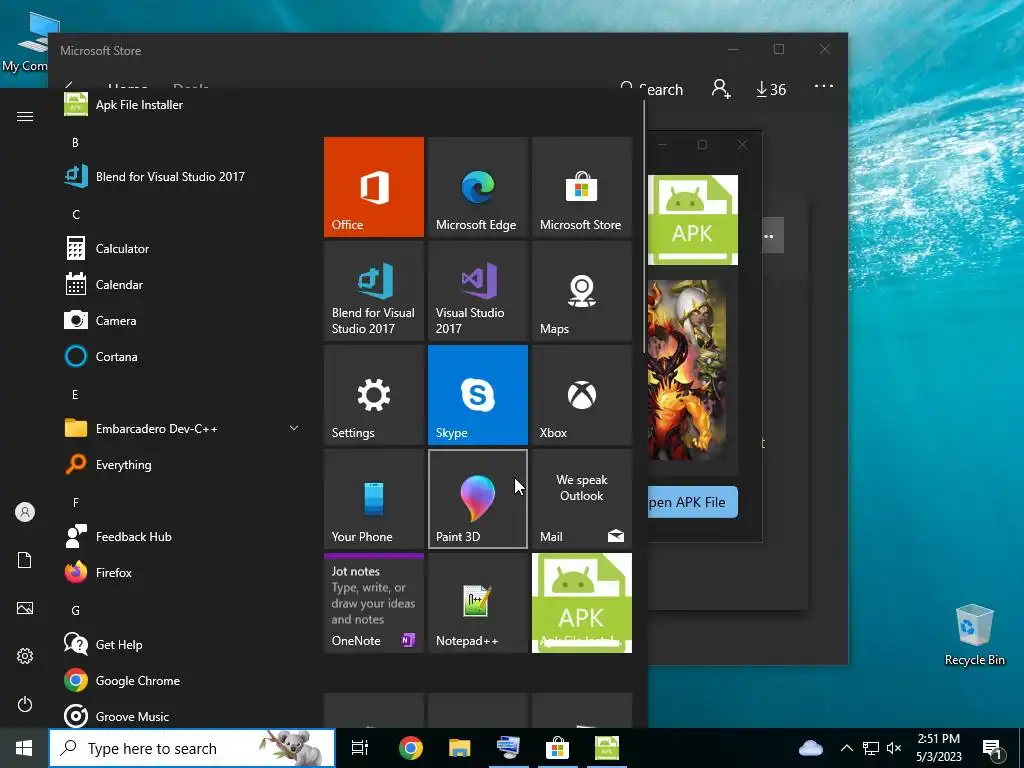The height and width of the screenshot is (768, 1024).
Task: Open Camera in the app list
Action: tap(185, 321)
